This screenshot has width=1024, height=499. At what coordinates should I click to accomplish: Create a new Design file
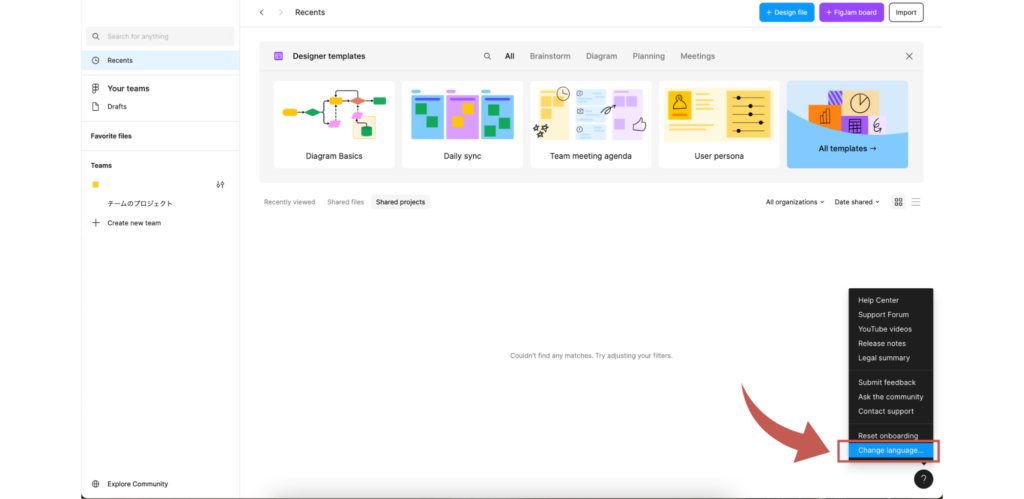(x=786, y=12)
